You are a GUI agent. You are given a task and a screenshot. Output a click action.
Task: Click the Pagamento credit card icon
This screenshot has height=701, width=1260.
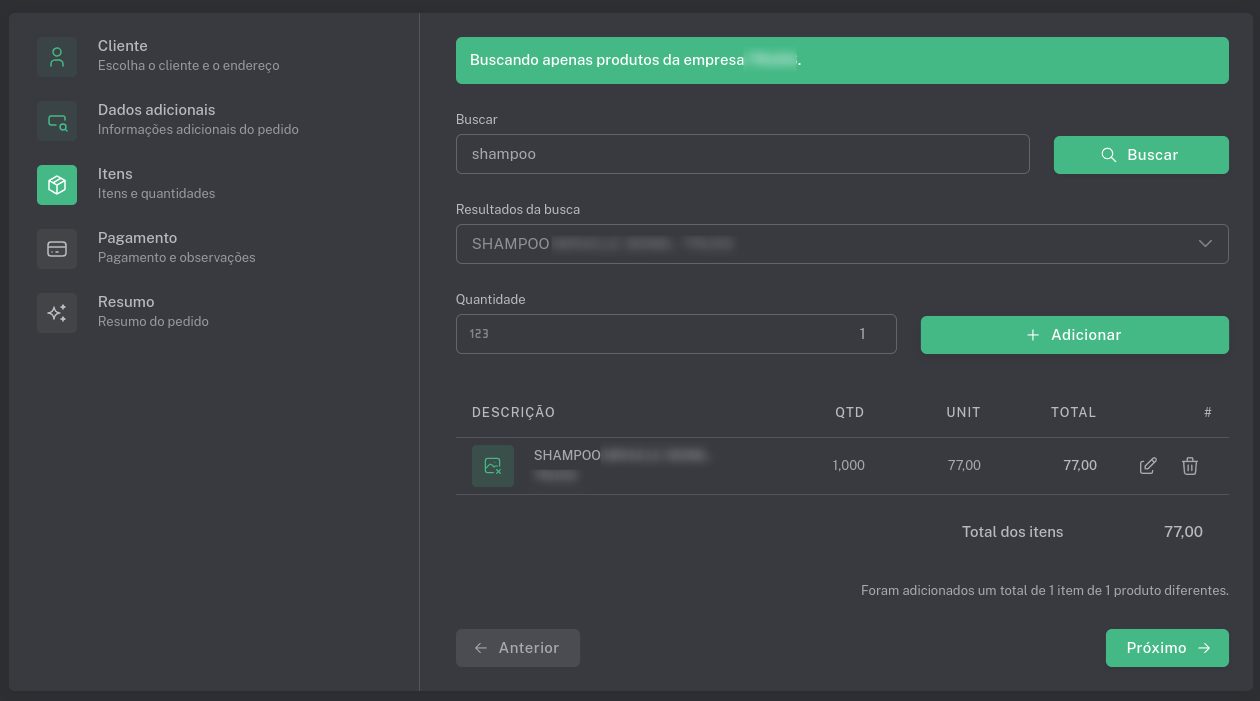[57, 249]
